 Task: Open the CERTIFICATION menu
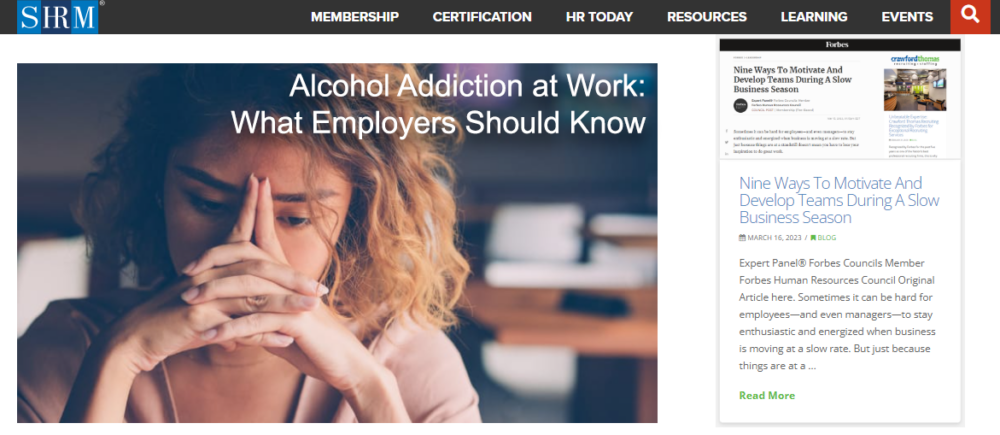(482, 17)
